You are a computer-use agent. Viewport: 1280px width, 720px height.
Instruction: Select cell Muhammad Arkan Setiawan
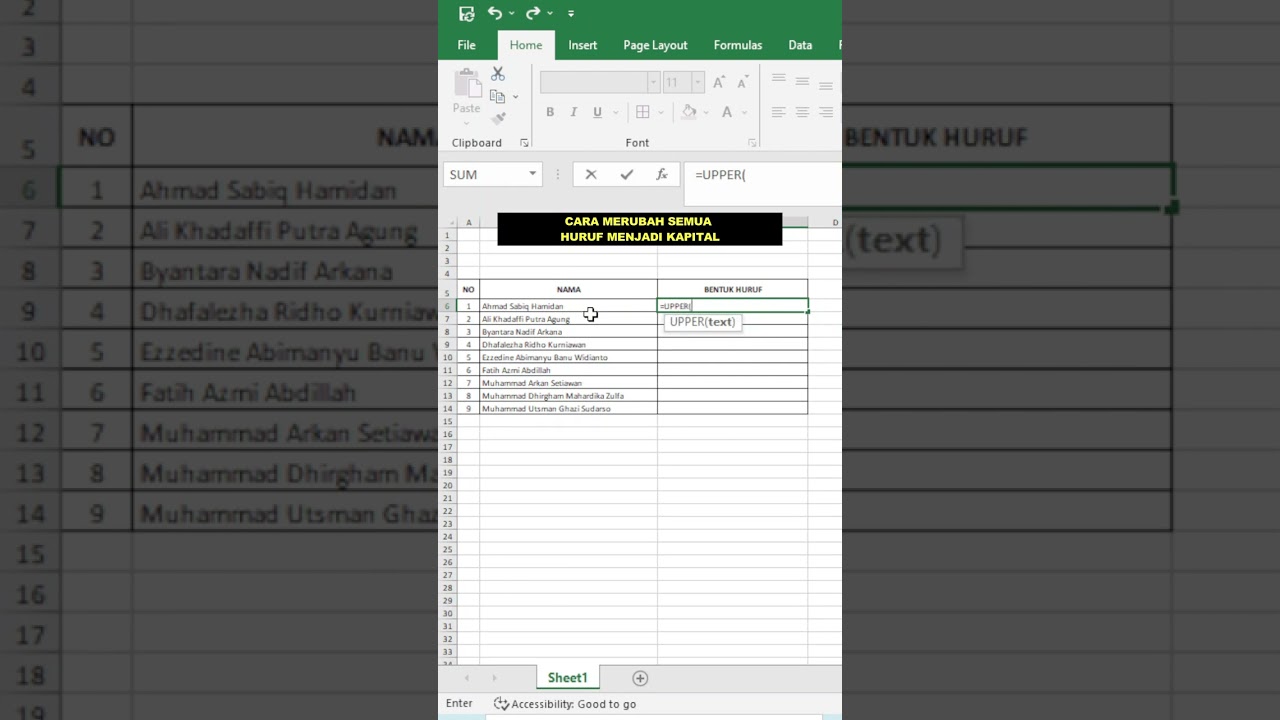click(x=568, y=383)
